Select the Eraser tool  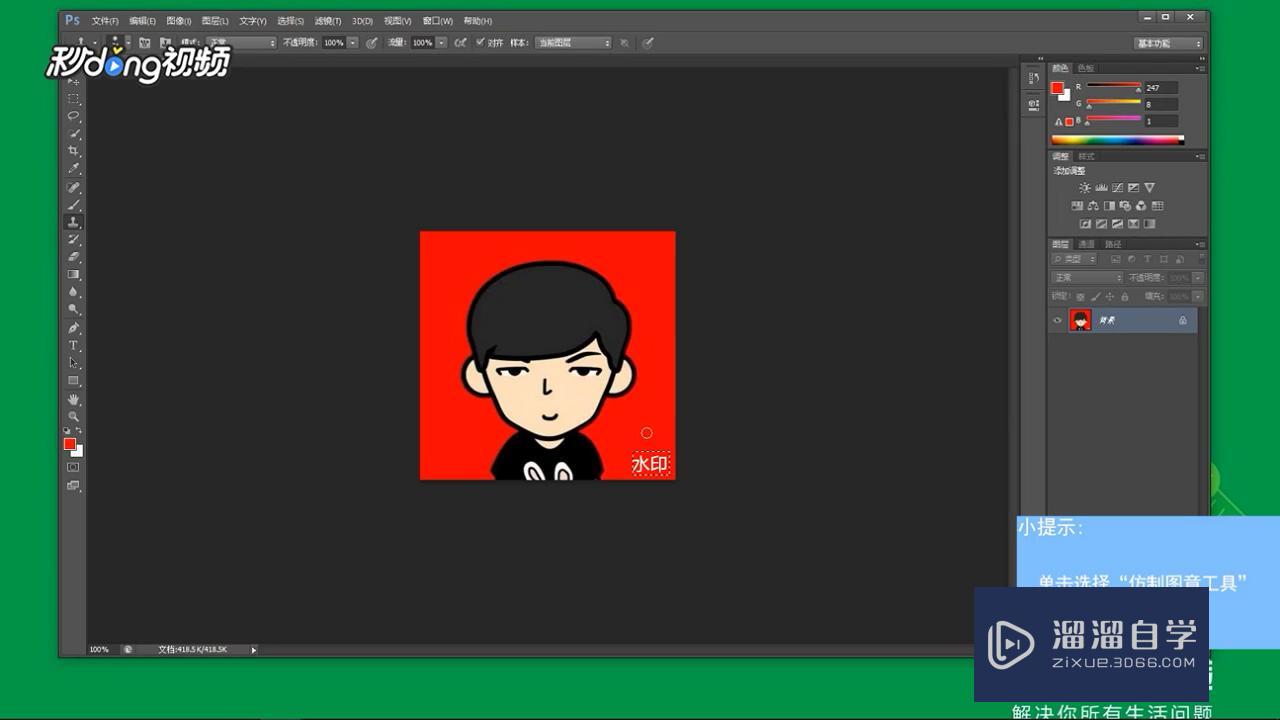click(73, 256)
